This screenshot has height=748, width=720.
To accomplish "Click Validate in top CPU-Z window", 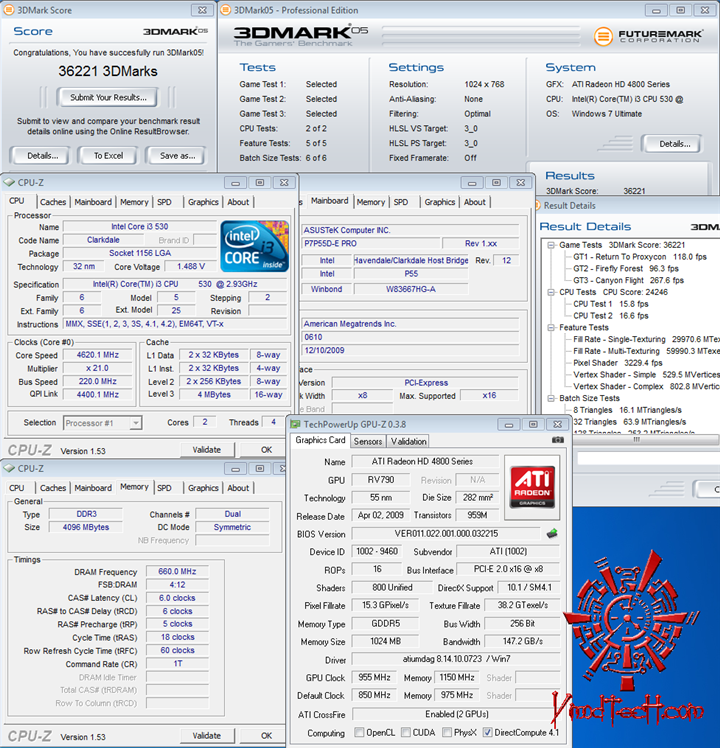I will tap(207, 449).
